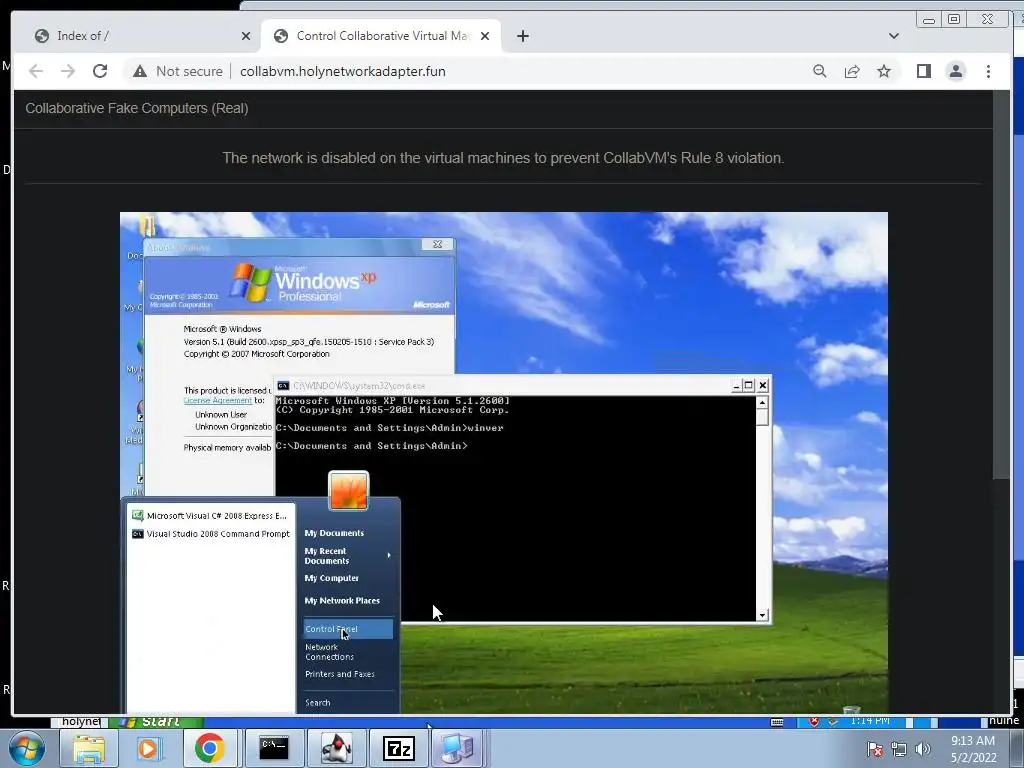Image resolution: width=1024 pixels, height=768 pixels.
Task: Go back in Chrome
Action: pos(36,71)
